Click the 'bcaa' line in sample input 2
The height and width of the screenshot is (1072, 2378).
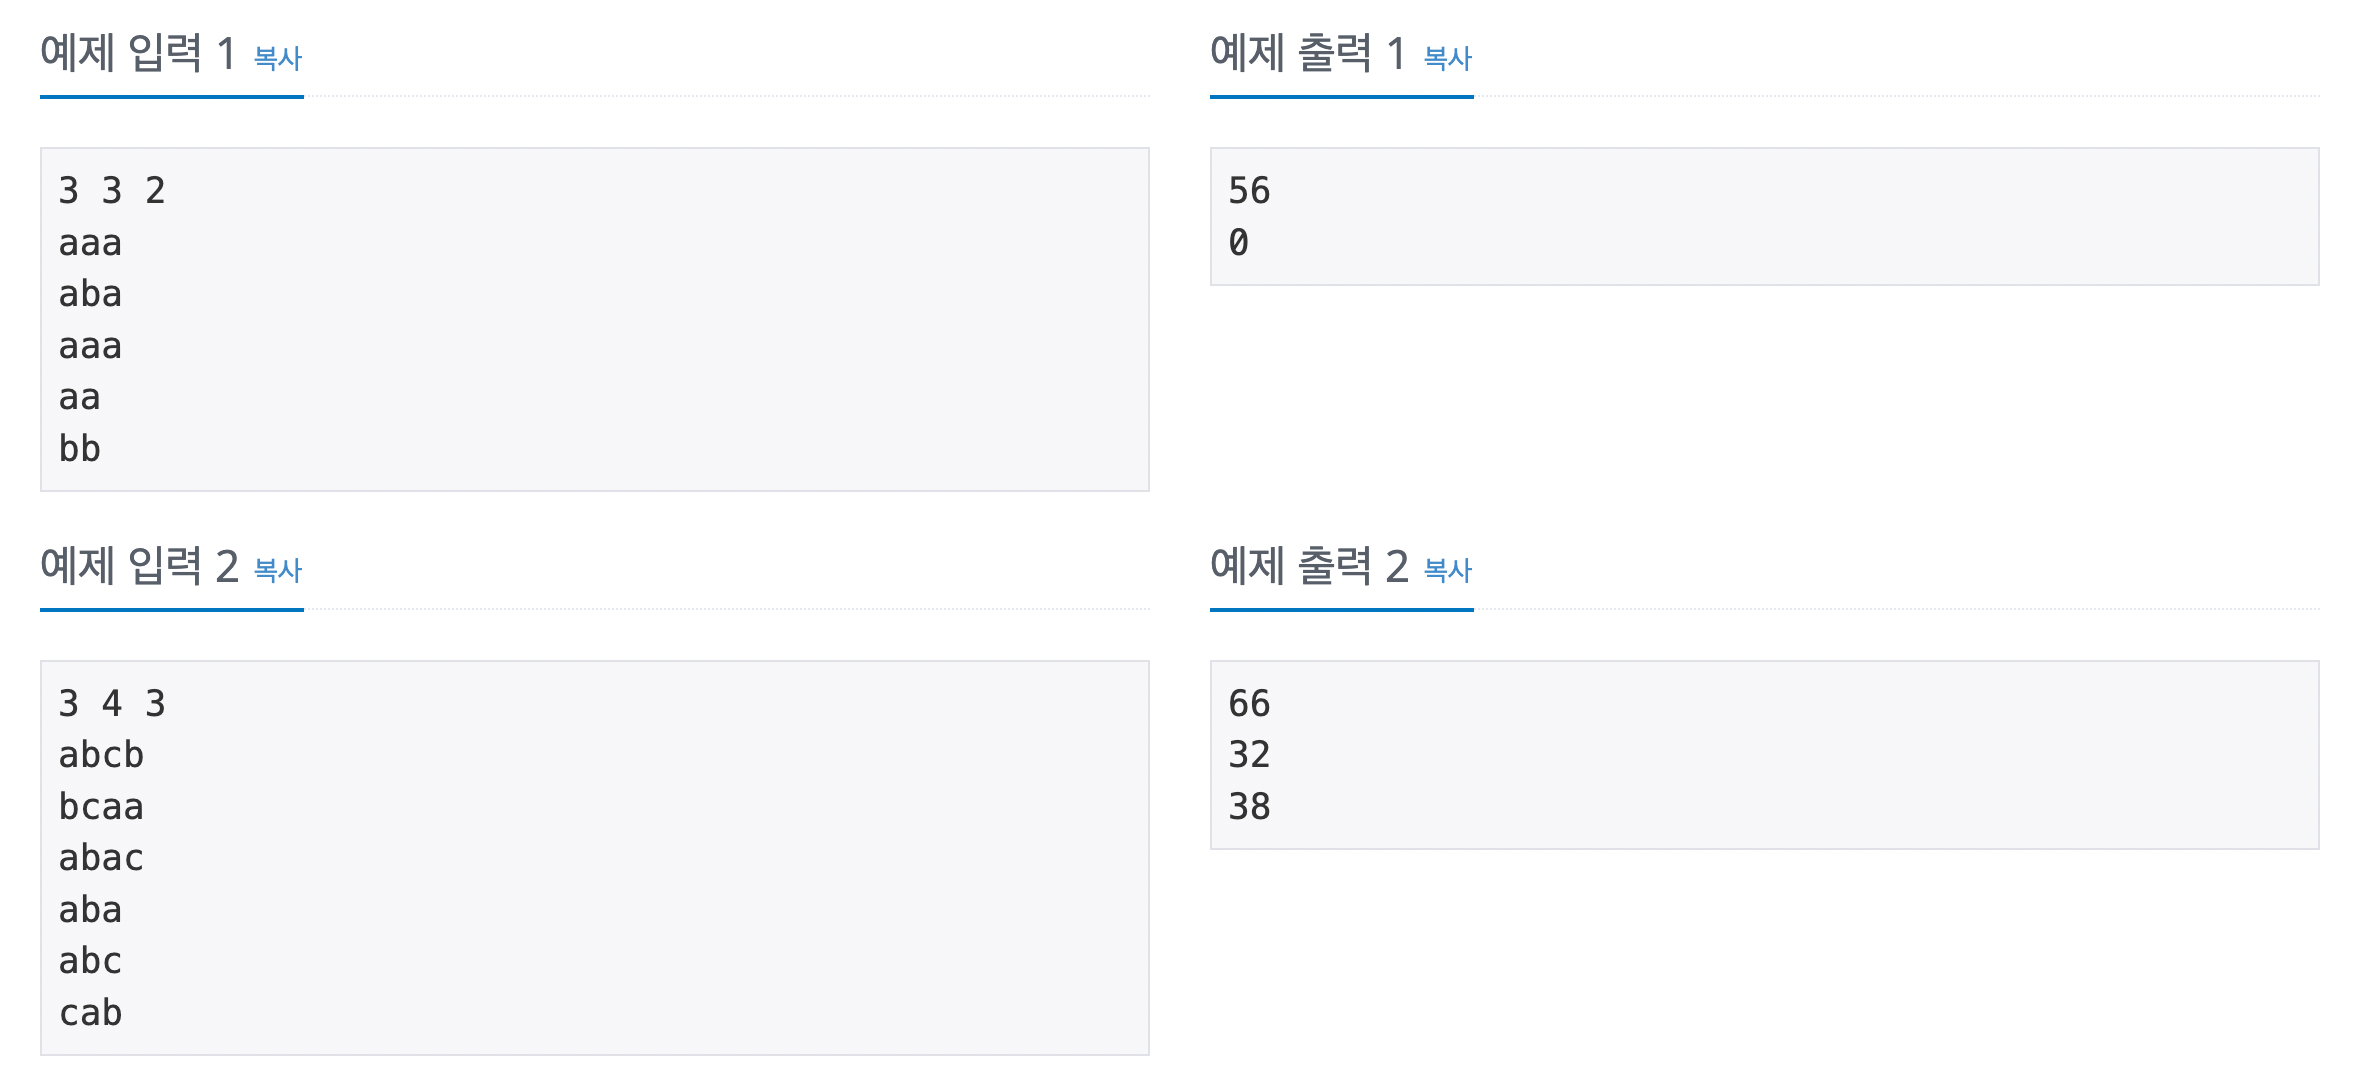point(101,807)
